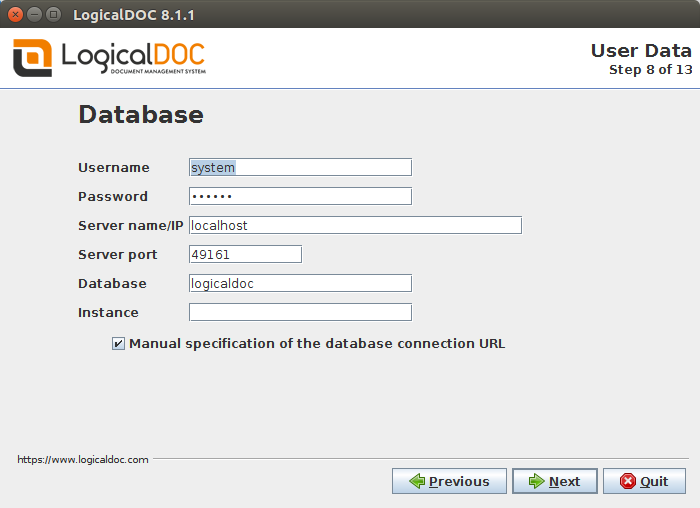
Task: Click the Server port field showing 49161
Action: pos(246,254)
